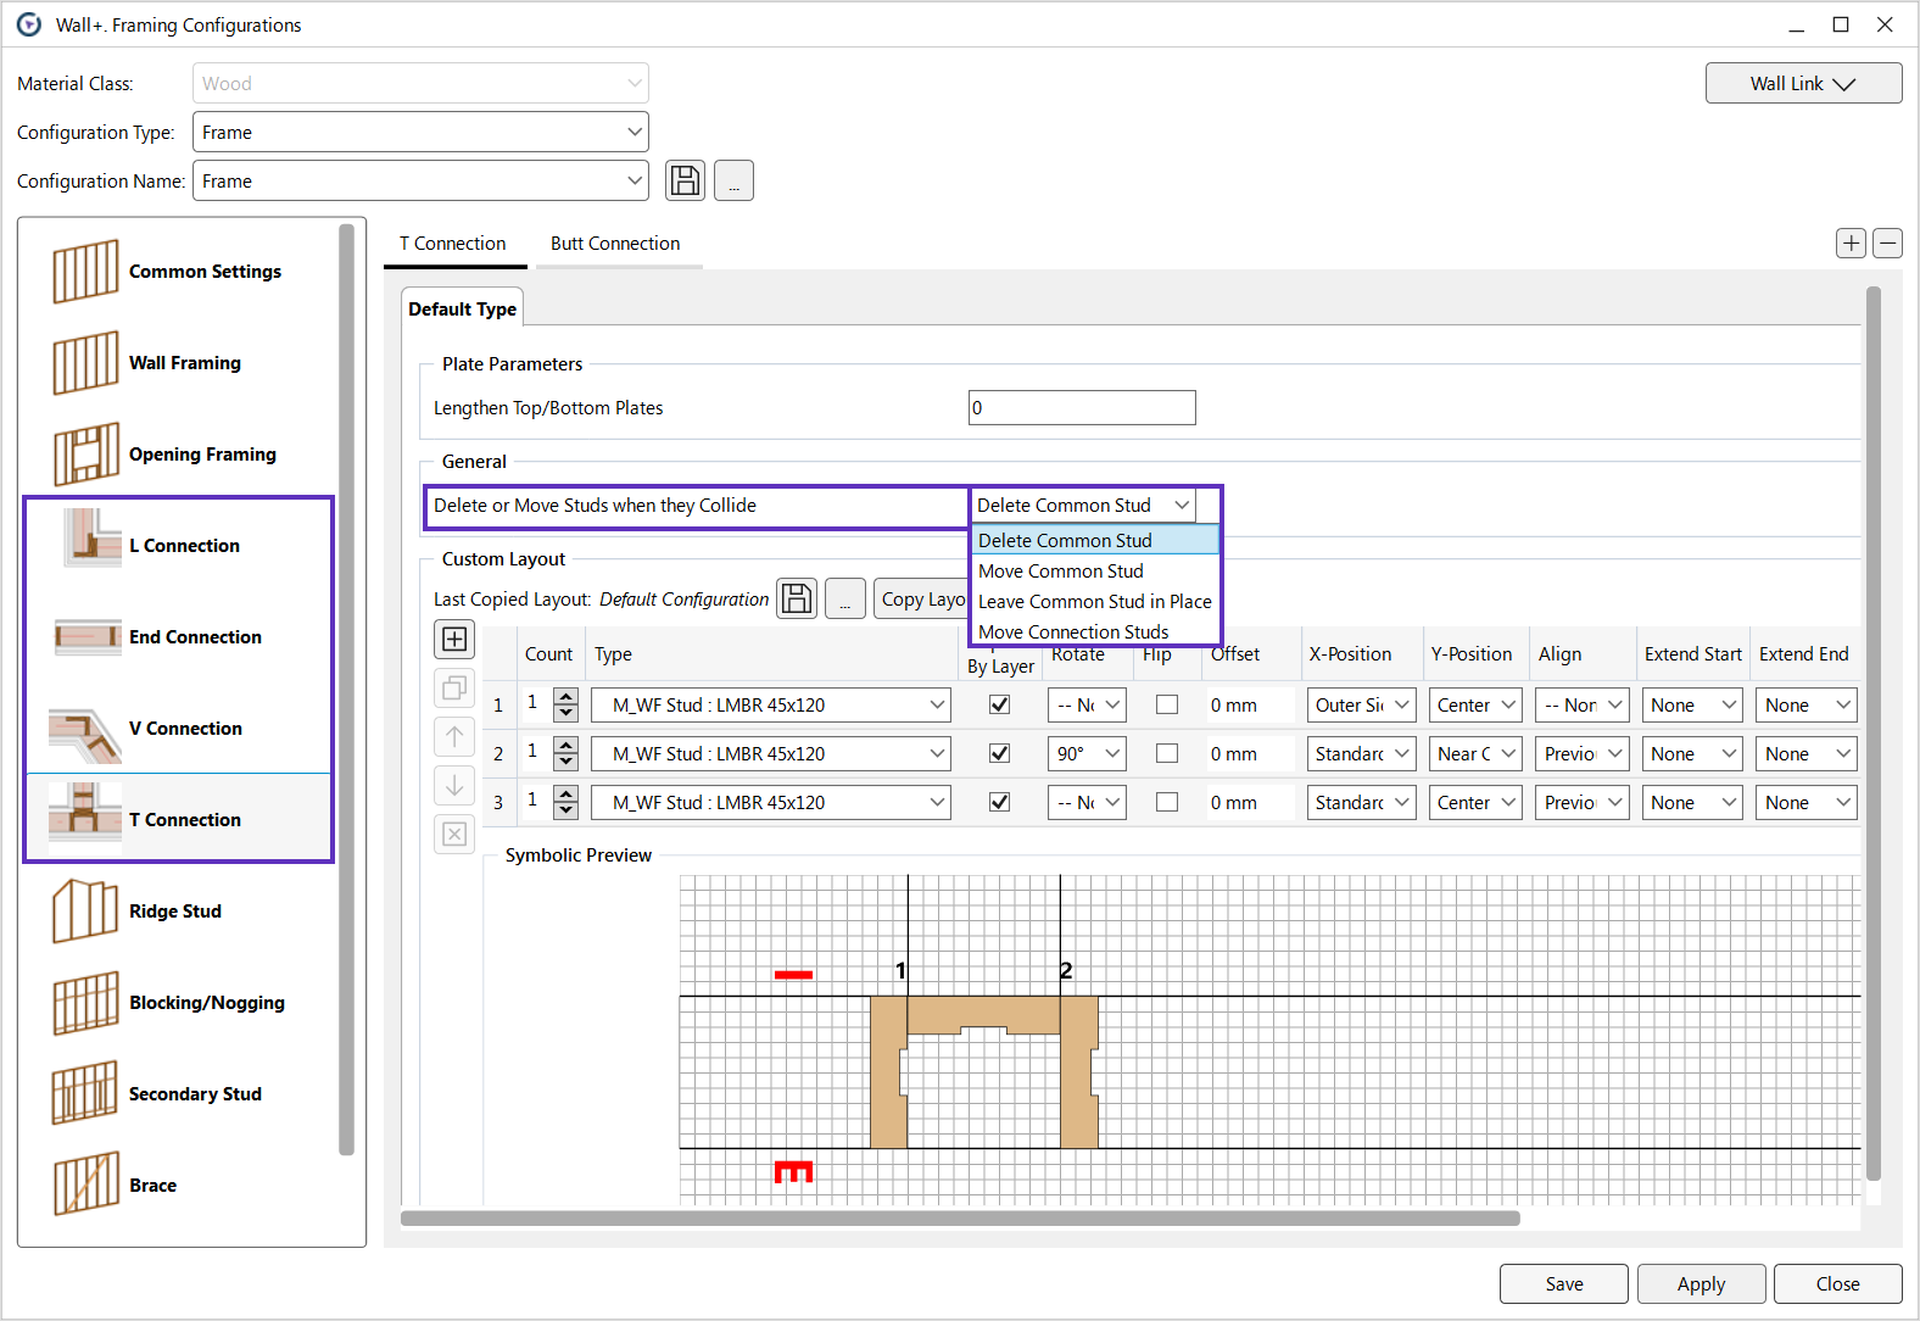
Task: Open the Brace configuration section
Action: point(152,1184)
